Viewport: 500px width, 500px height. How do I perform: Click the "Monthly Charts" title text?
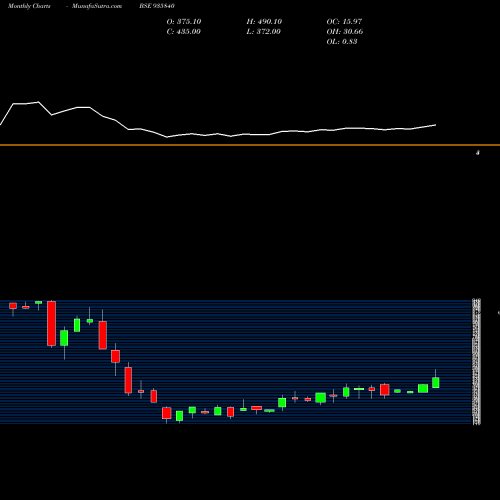click(29, 6)
